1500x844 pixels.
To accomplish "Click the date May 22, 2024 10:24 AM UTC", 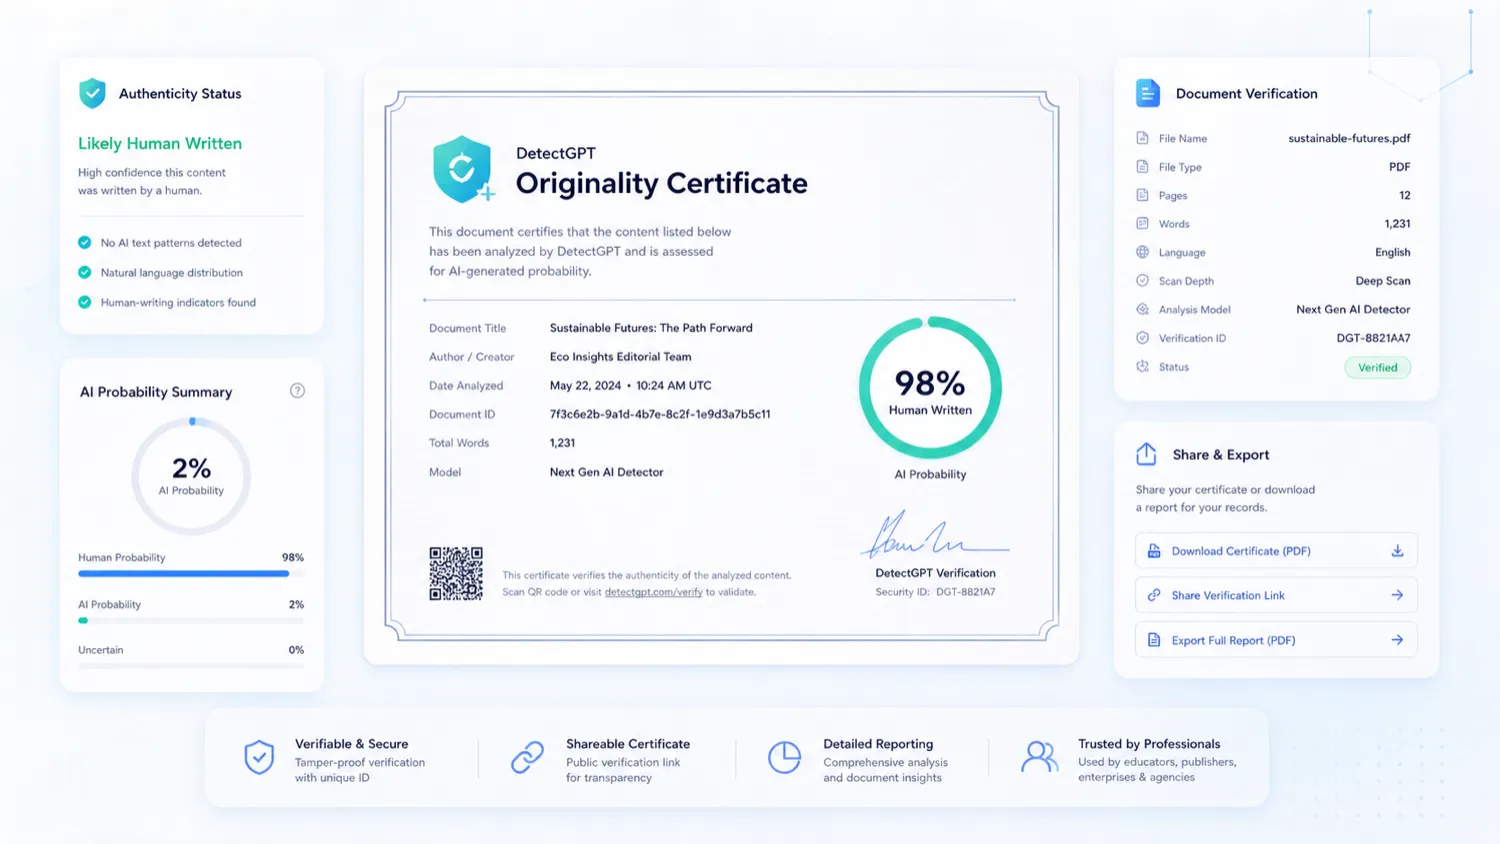I will (x=630, y=385).
